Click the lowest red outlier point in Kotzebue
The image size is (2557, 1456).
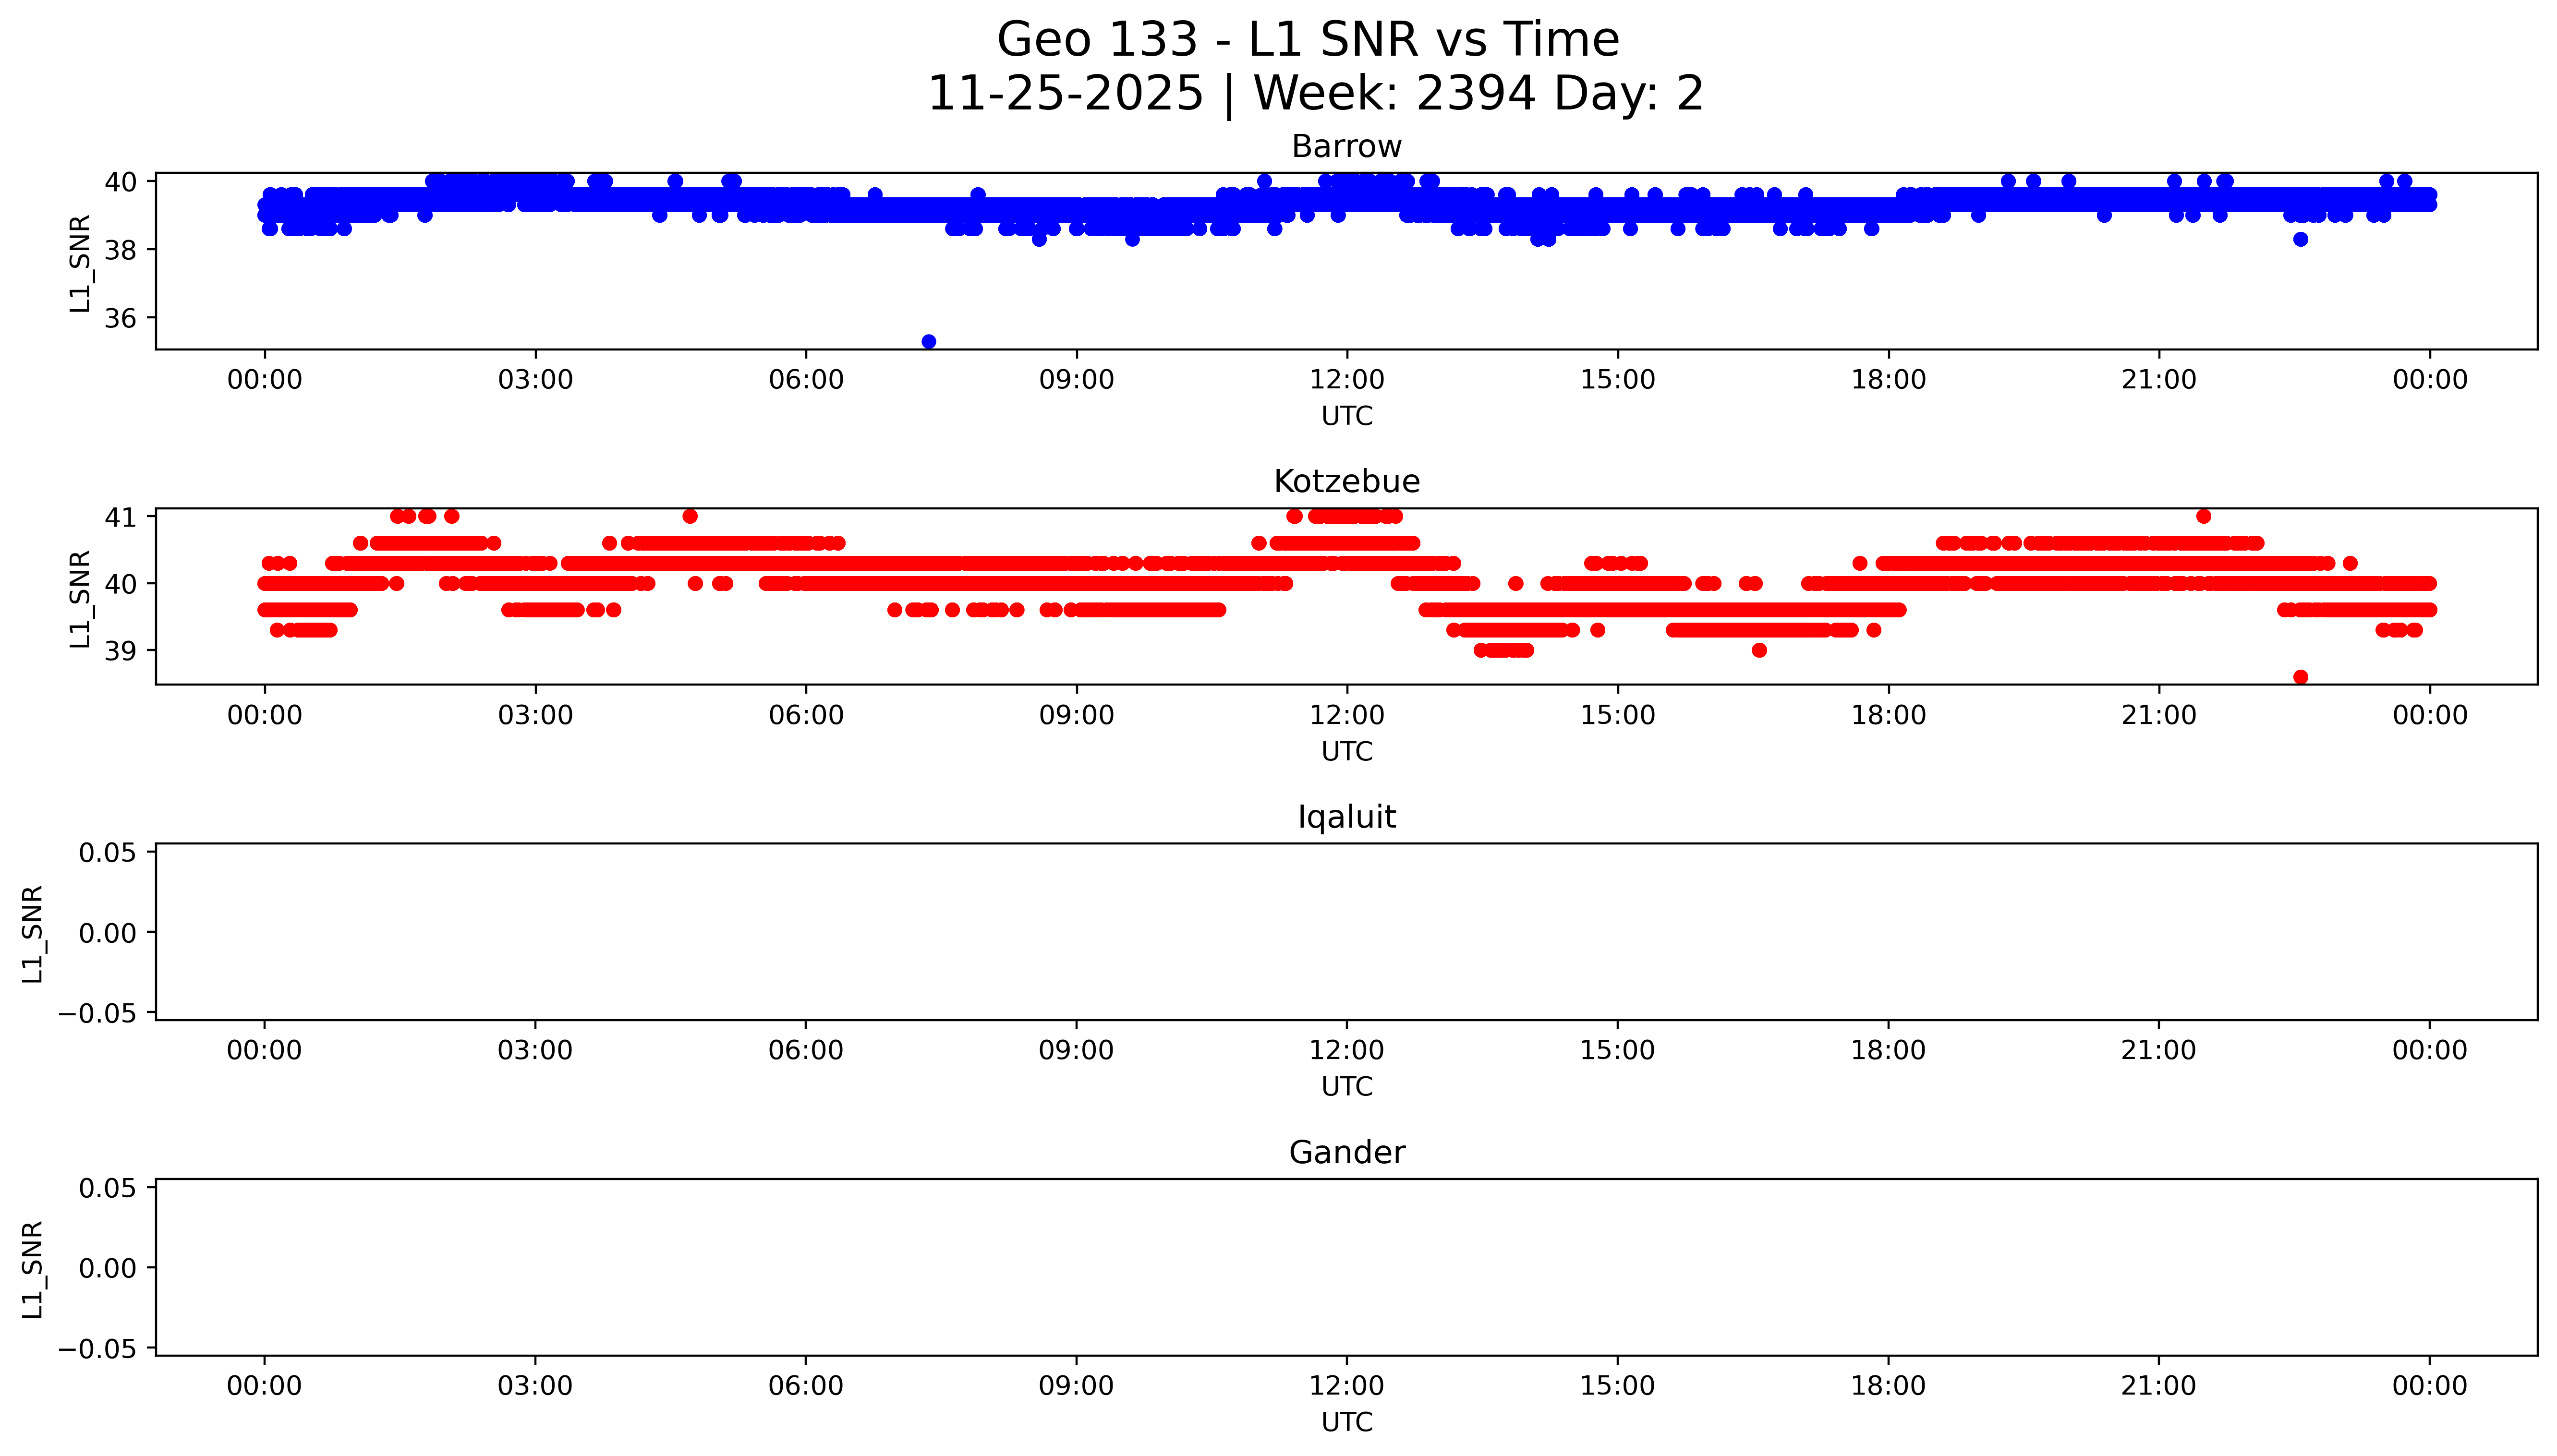pyautogui.click(x=2300, y=677)
